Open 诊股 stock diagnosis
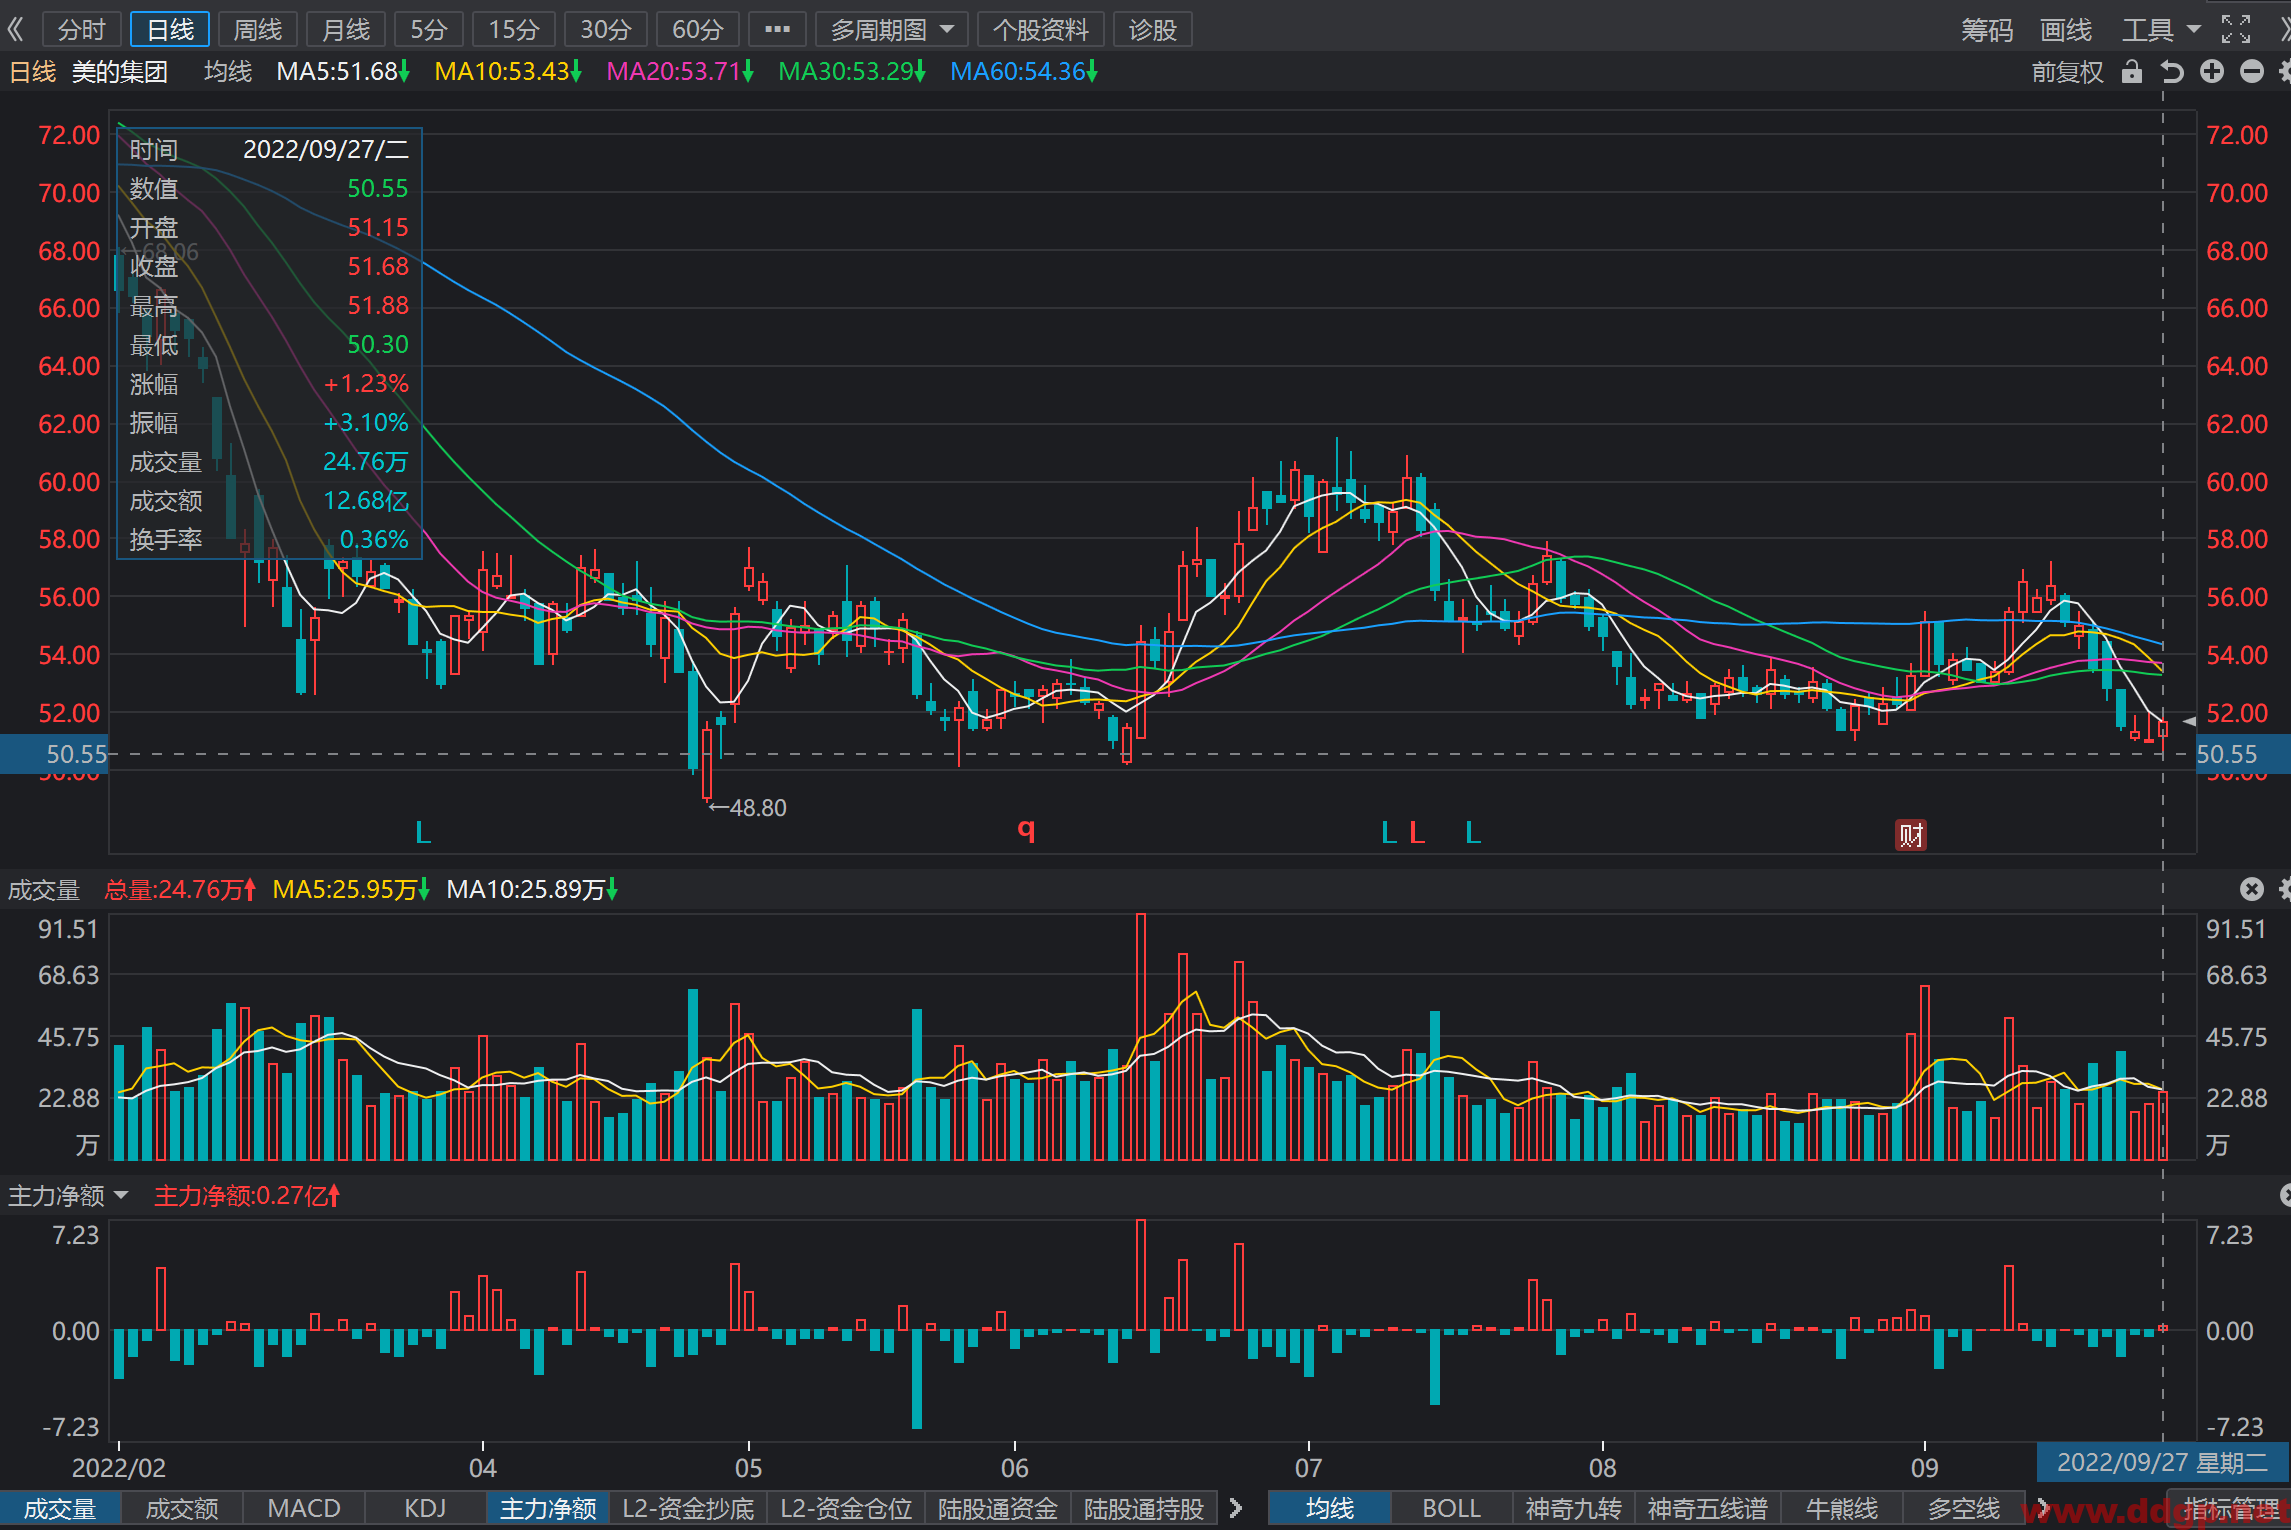 point(1153,29)
